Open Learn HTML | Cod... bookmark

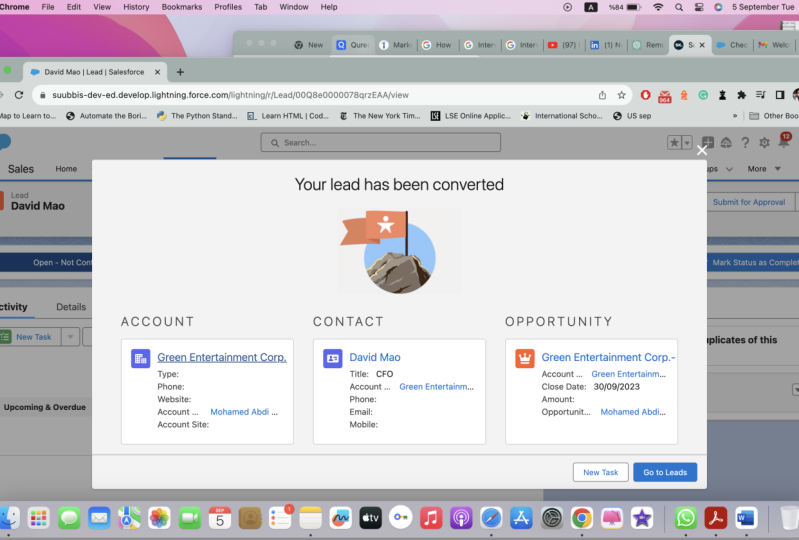click(x=288, y=116)
